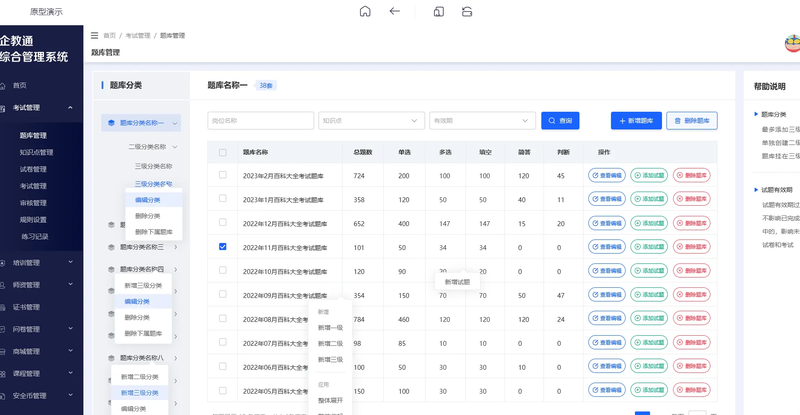The image size is (800, 415).
Task: Click the 新增题库 button
Action: (x=636, y=120)
